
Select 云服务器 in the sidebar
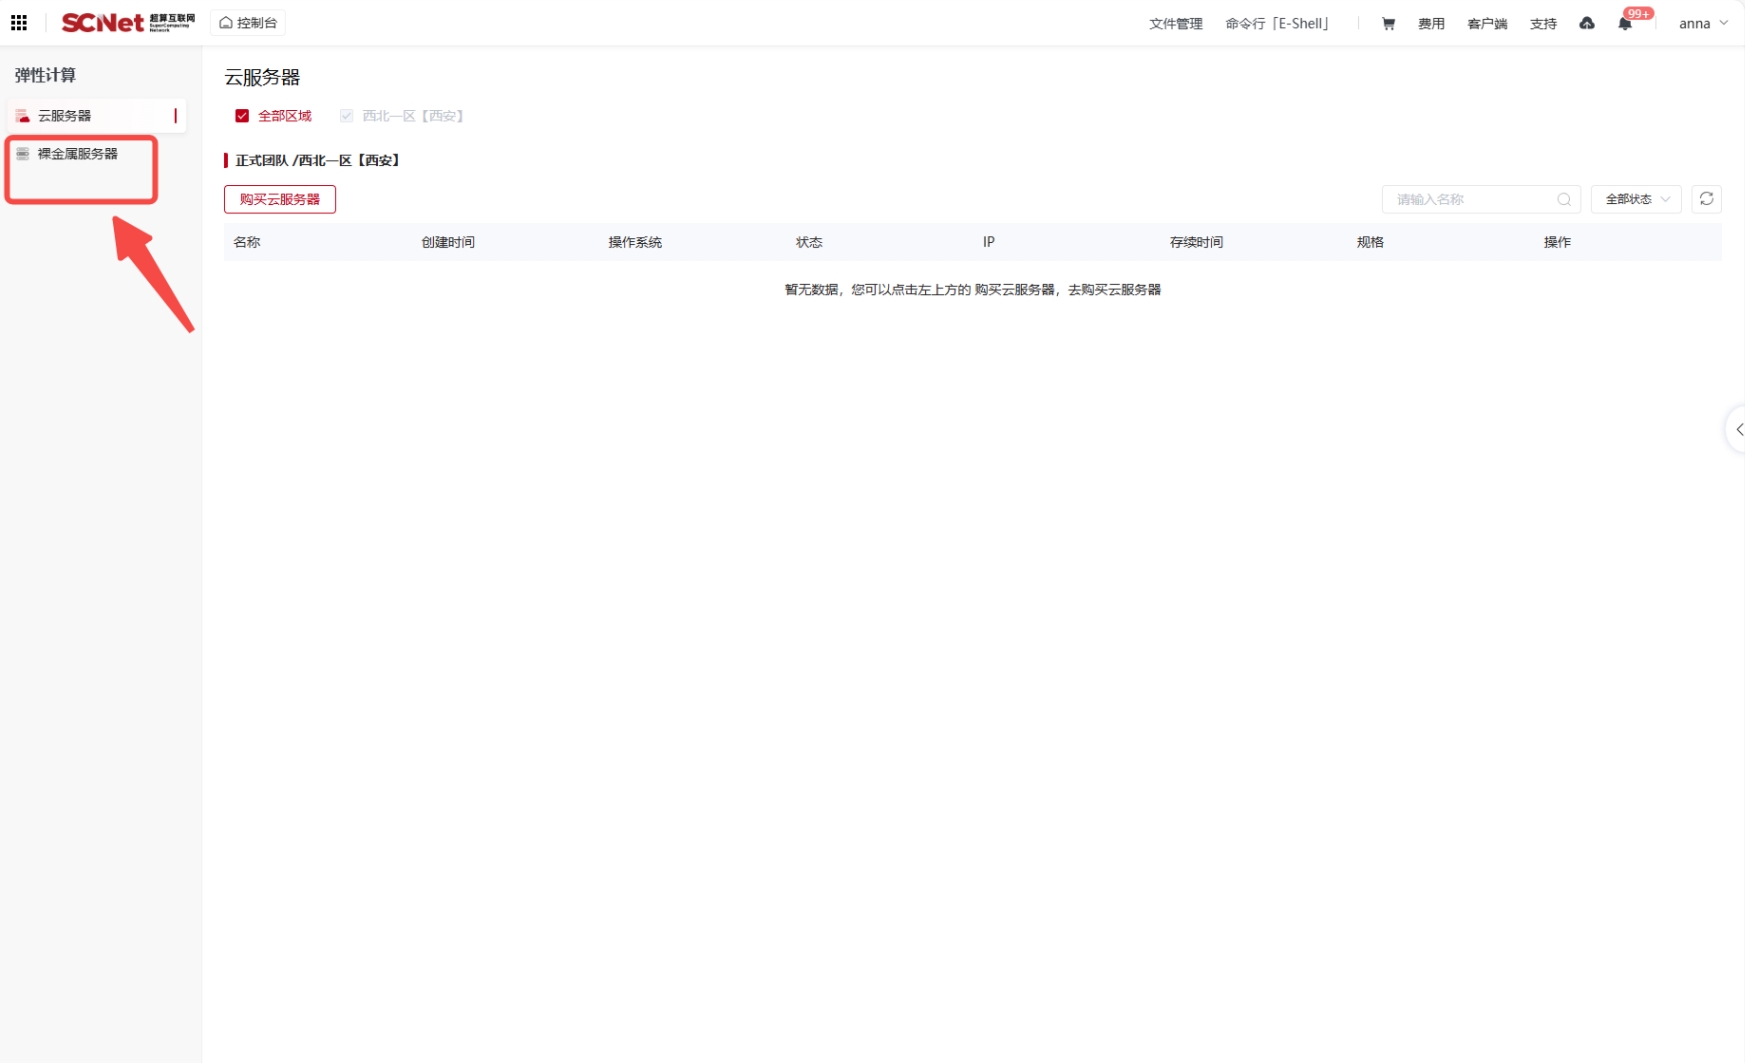point(65,116)
